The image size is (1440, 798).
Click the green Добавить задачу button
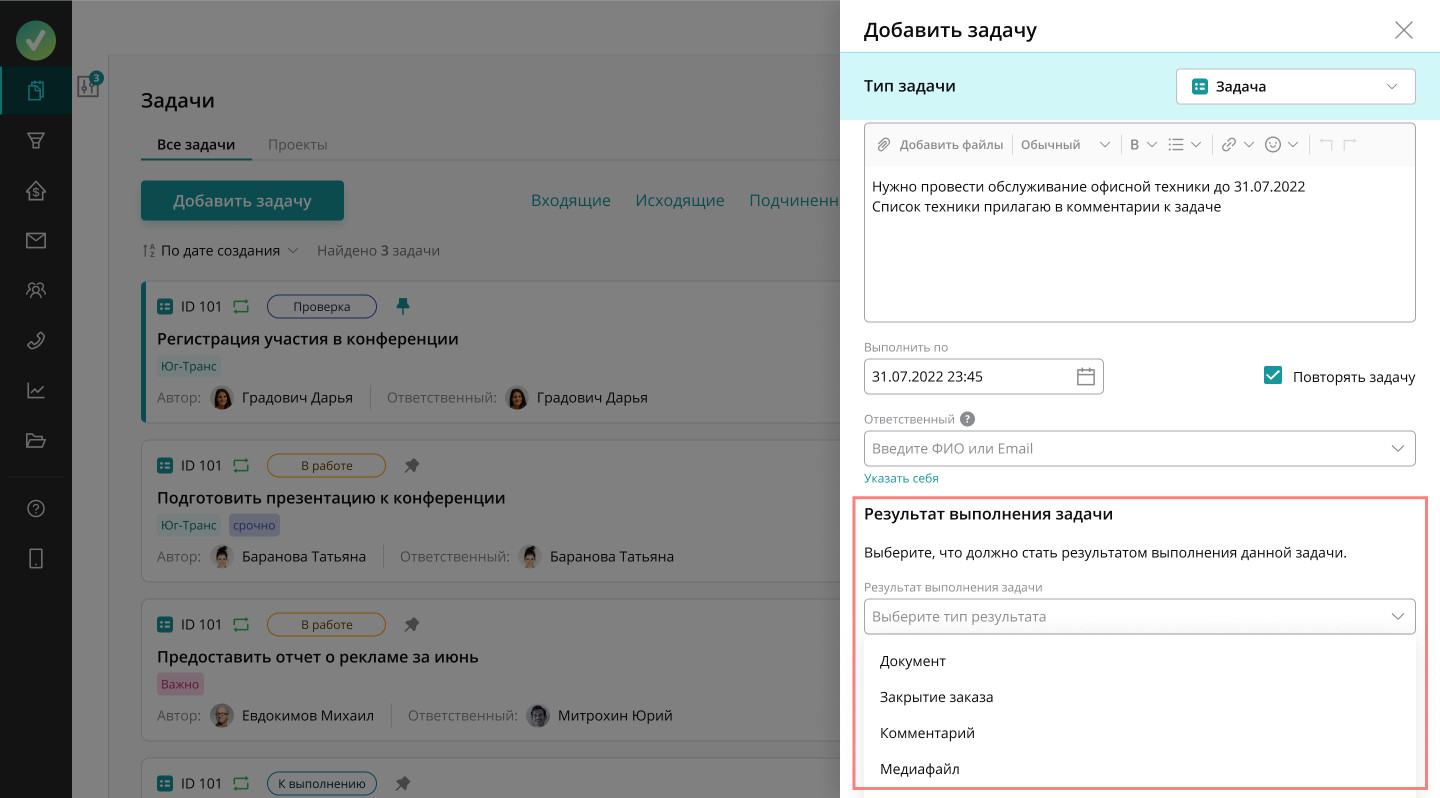(242, 201)
